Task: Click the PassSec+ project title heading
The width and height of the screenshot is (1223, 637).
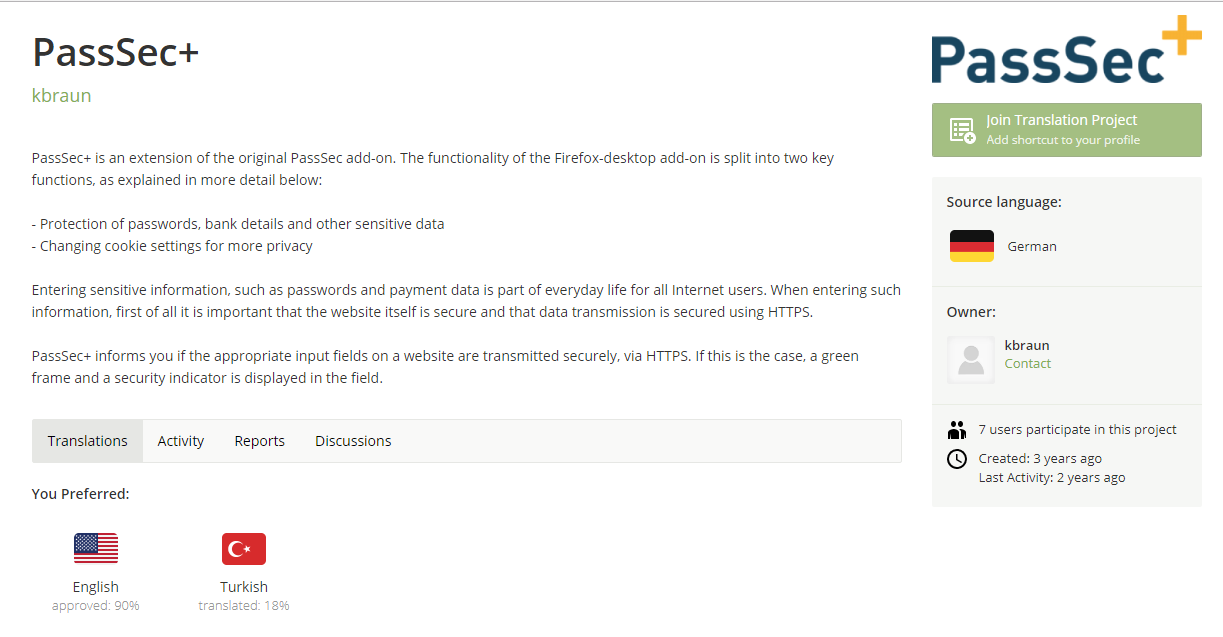Action: [x=116, y=52]
